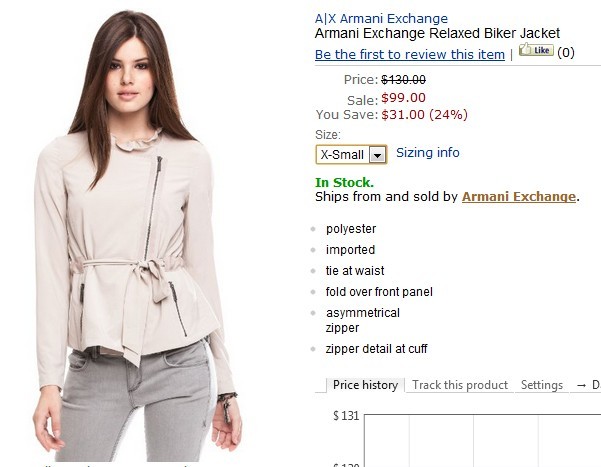This screenshot has width=601, height=467.
Task: Open the X-Small size dropdown
Action: point(351,155)
